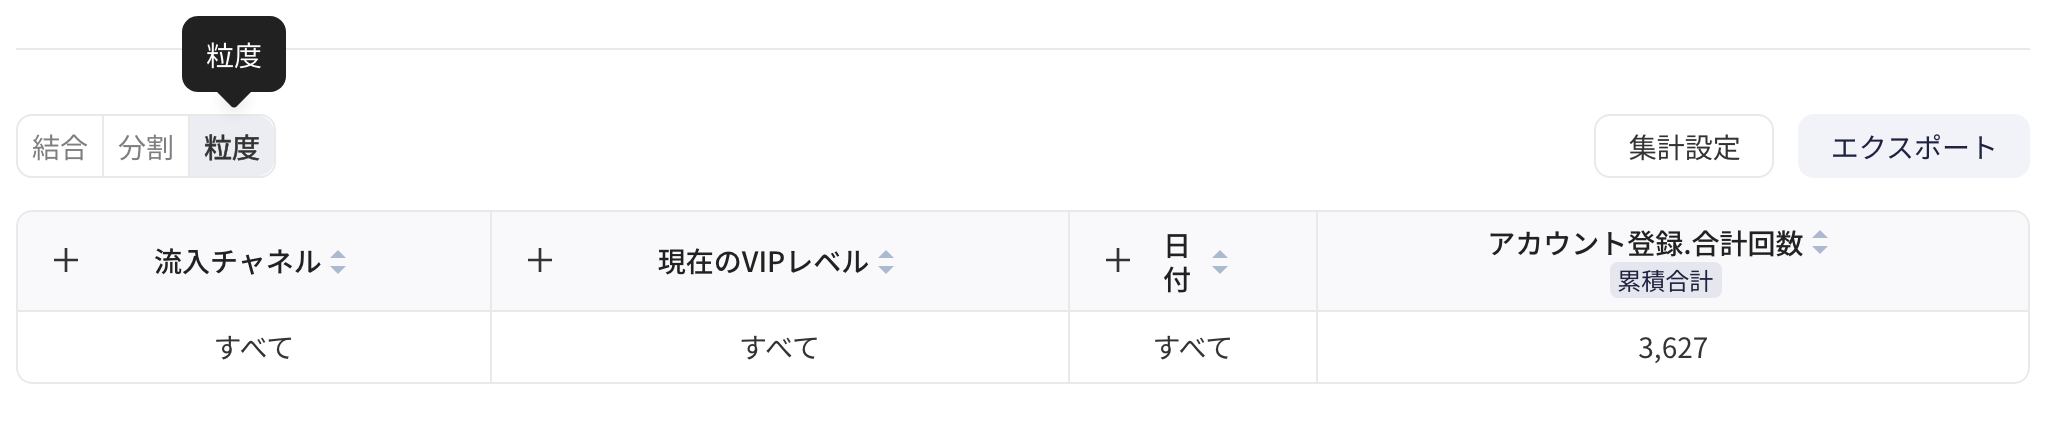Click the 累積合計 badge
The width and height of the screenshot is (2046, 448).
coord(1665,282)
